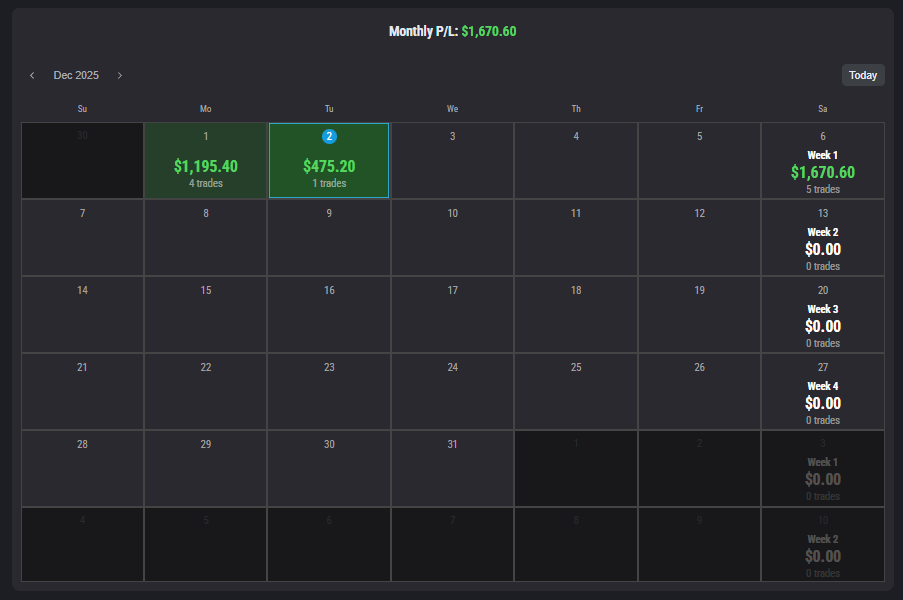The image size is (903, 600).
Task: Click the dimmed November 30 cell
Action: (x=82, y=161)
